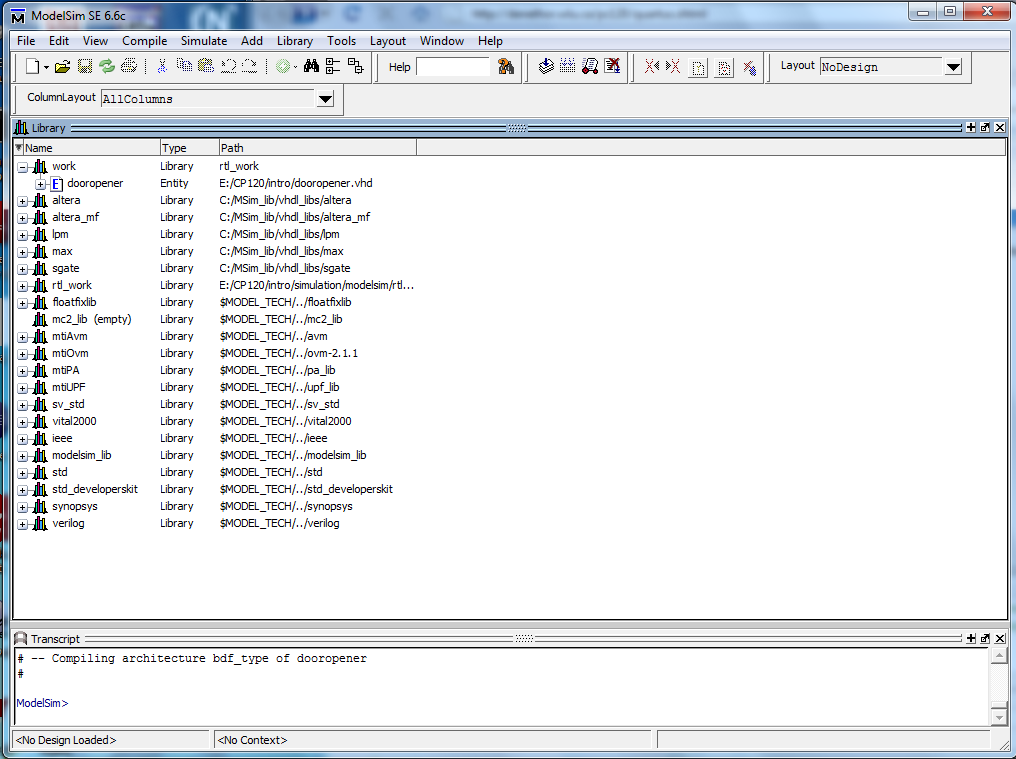Click the first red X coverage icon
1016x759 pixels.
tap(652, 66)
